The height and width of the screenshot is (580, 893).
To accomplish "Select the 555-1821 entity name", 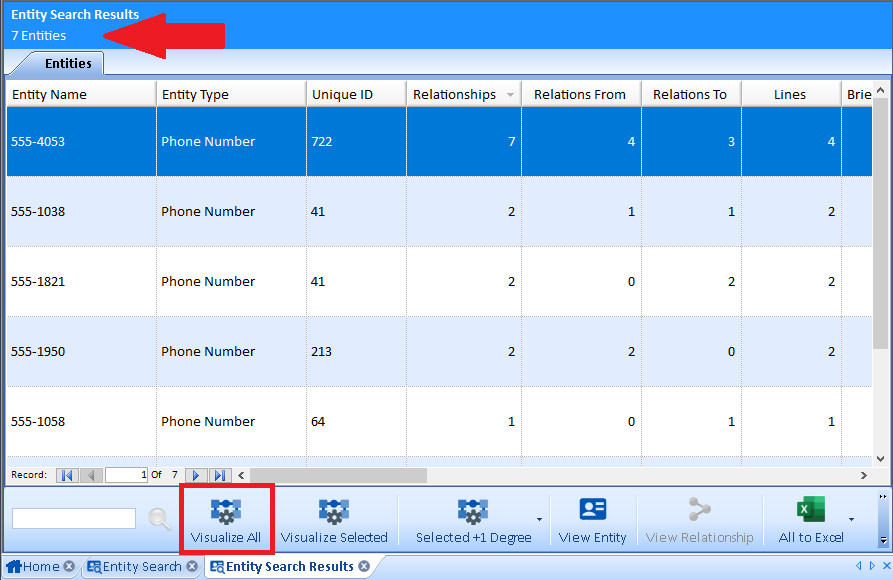I will pos(38,281).
